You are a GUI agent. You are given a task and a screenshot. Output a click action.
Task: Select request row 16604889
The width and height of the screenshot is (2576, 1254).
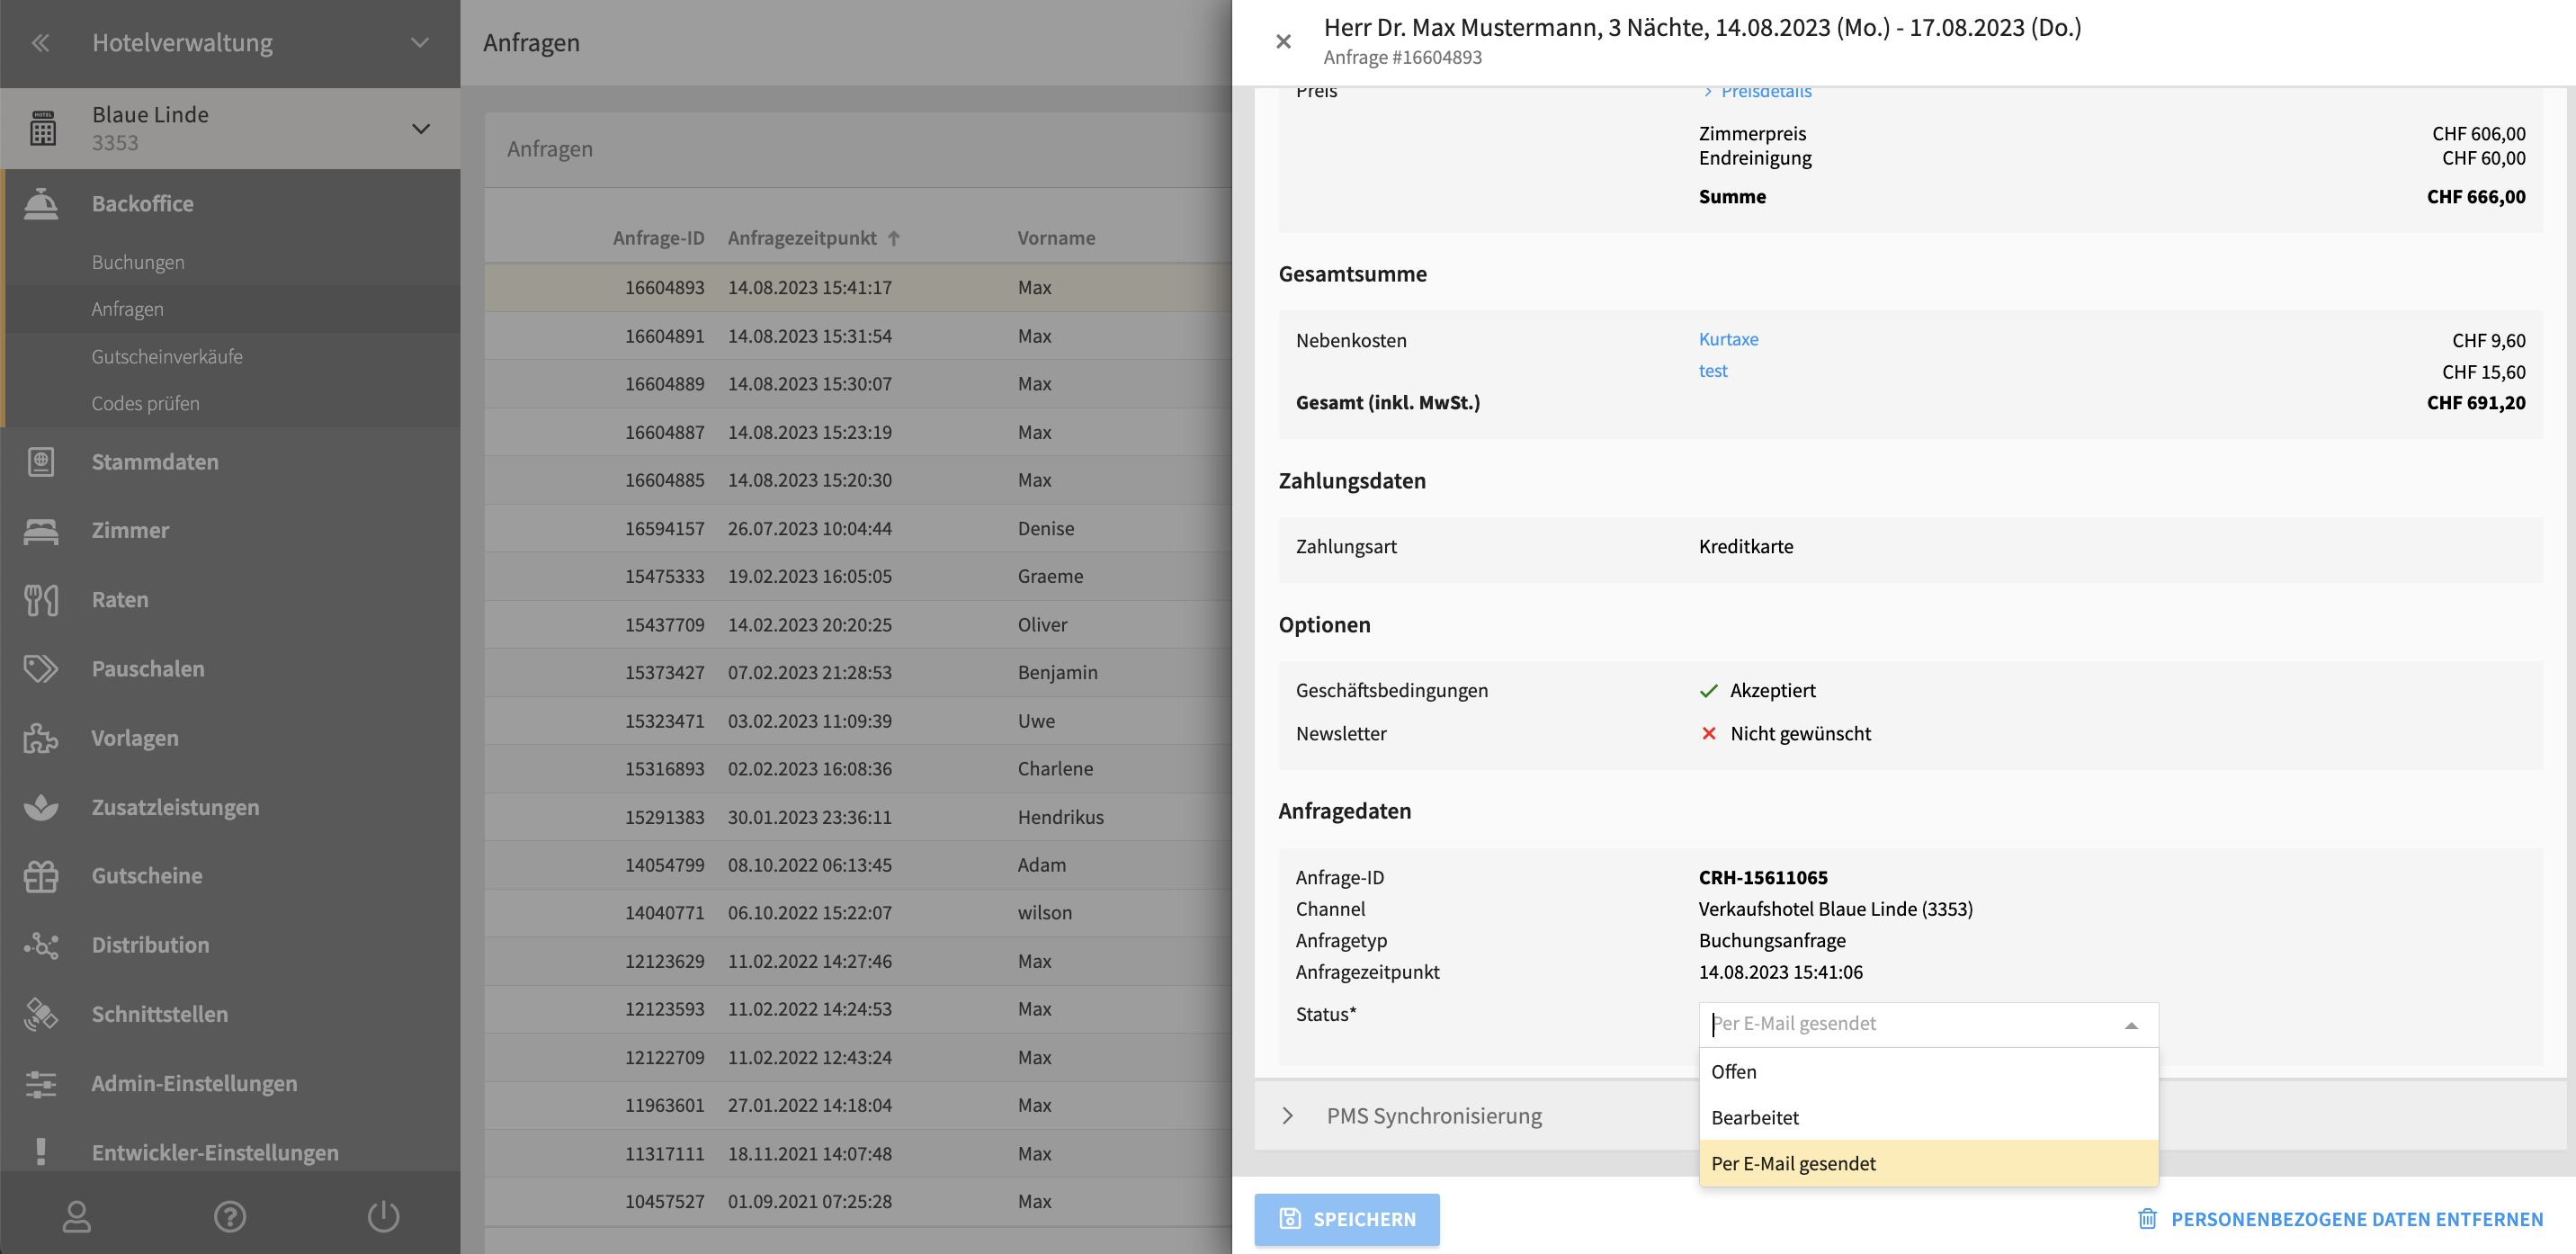[858, 384]
